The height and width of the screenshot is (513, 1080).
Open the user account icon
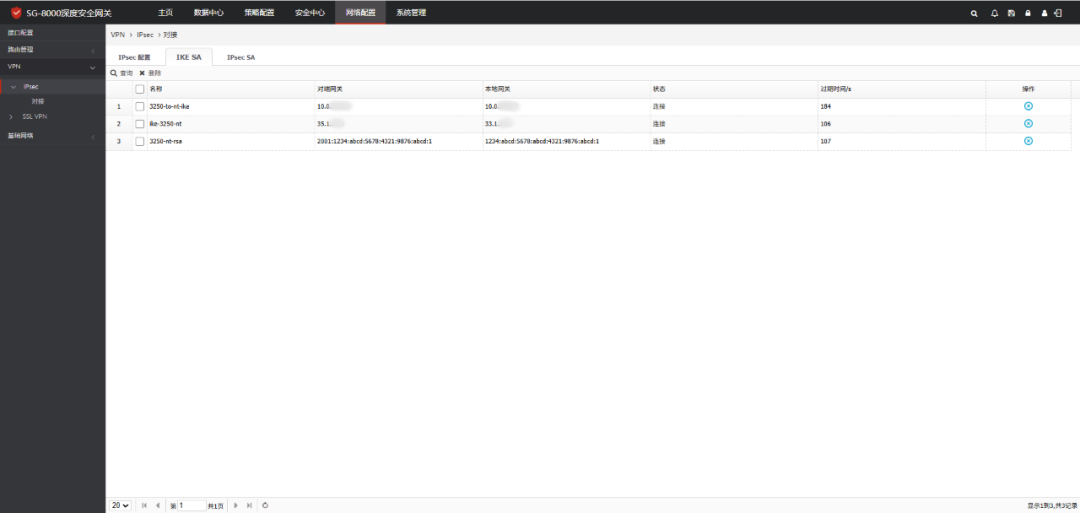tap(1044, 13)
